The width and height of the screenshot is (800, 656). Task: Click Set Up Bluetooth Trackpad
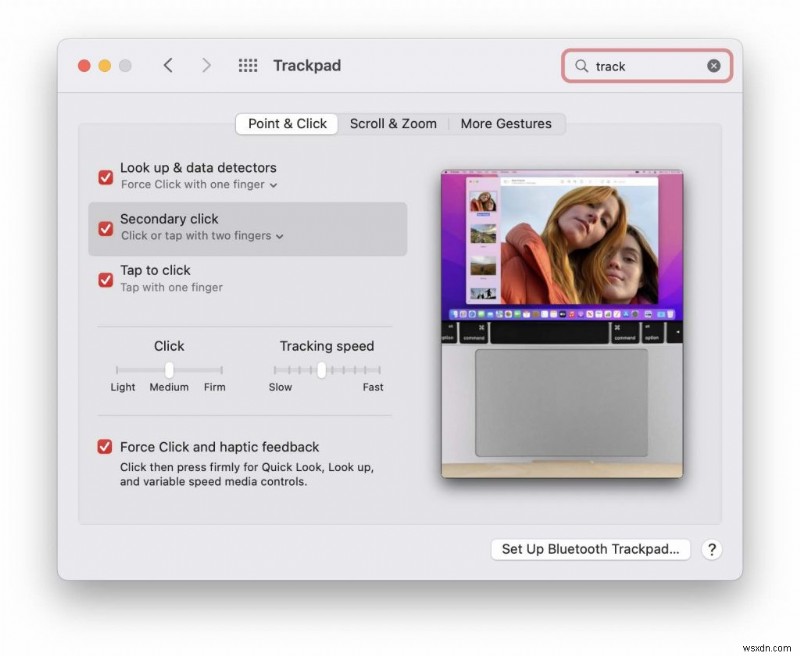(x=590, y=549)
